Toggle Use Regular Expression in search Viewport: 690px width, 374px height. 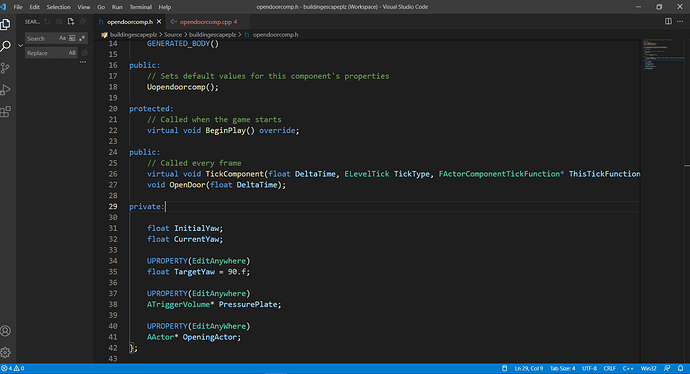pos(82,38)
